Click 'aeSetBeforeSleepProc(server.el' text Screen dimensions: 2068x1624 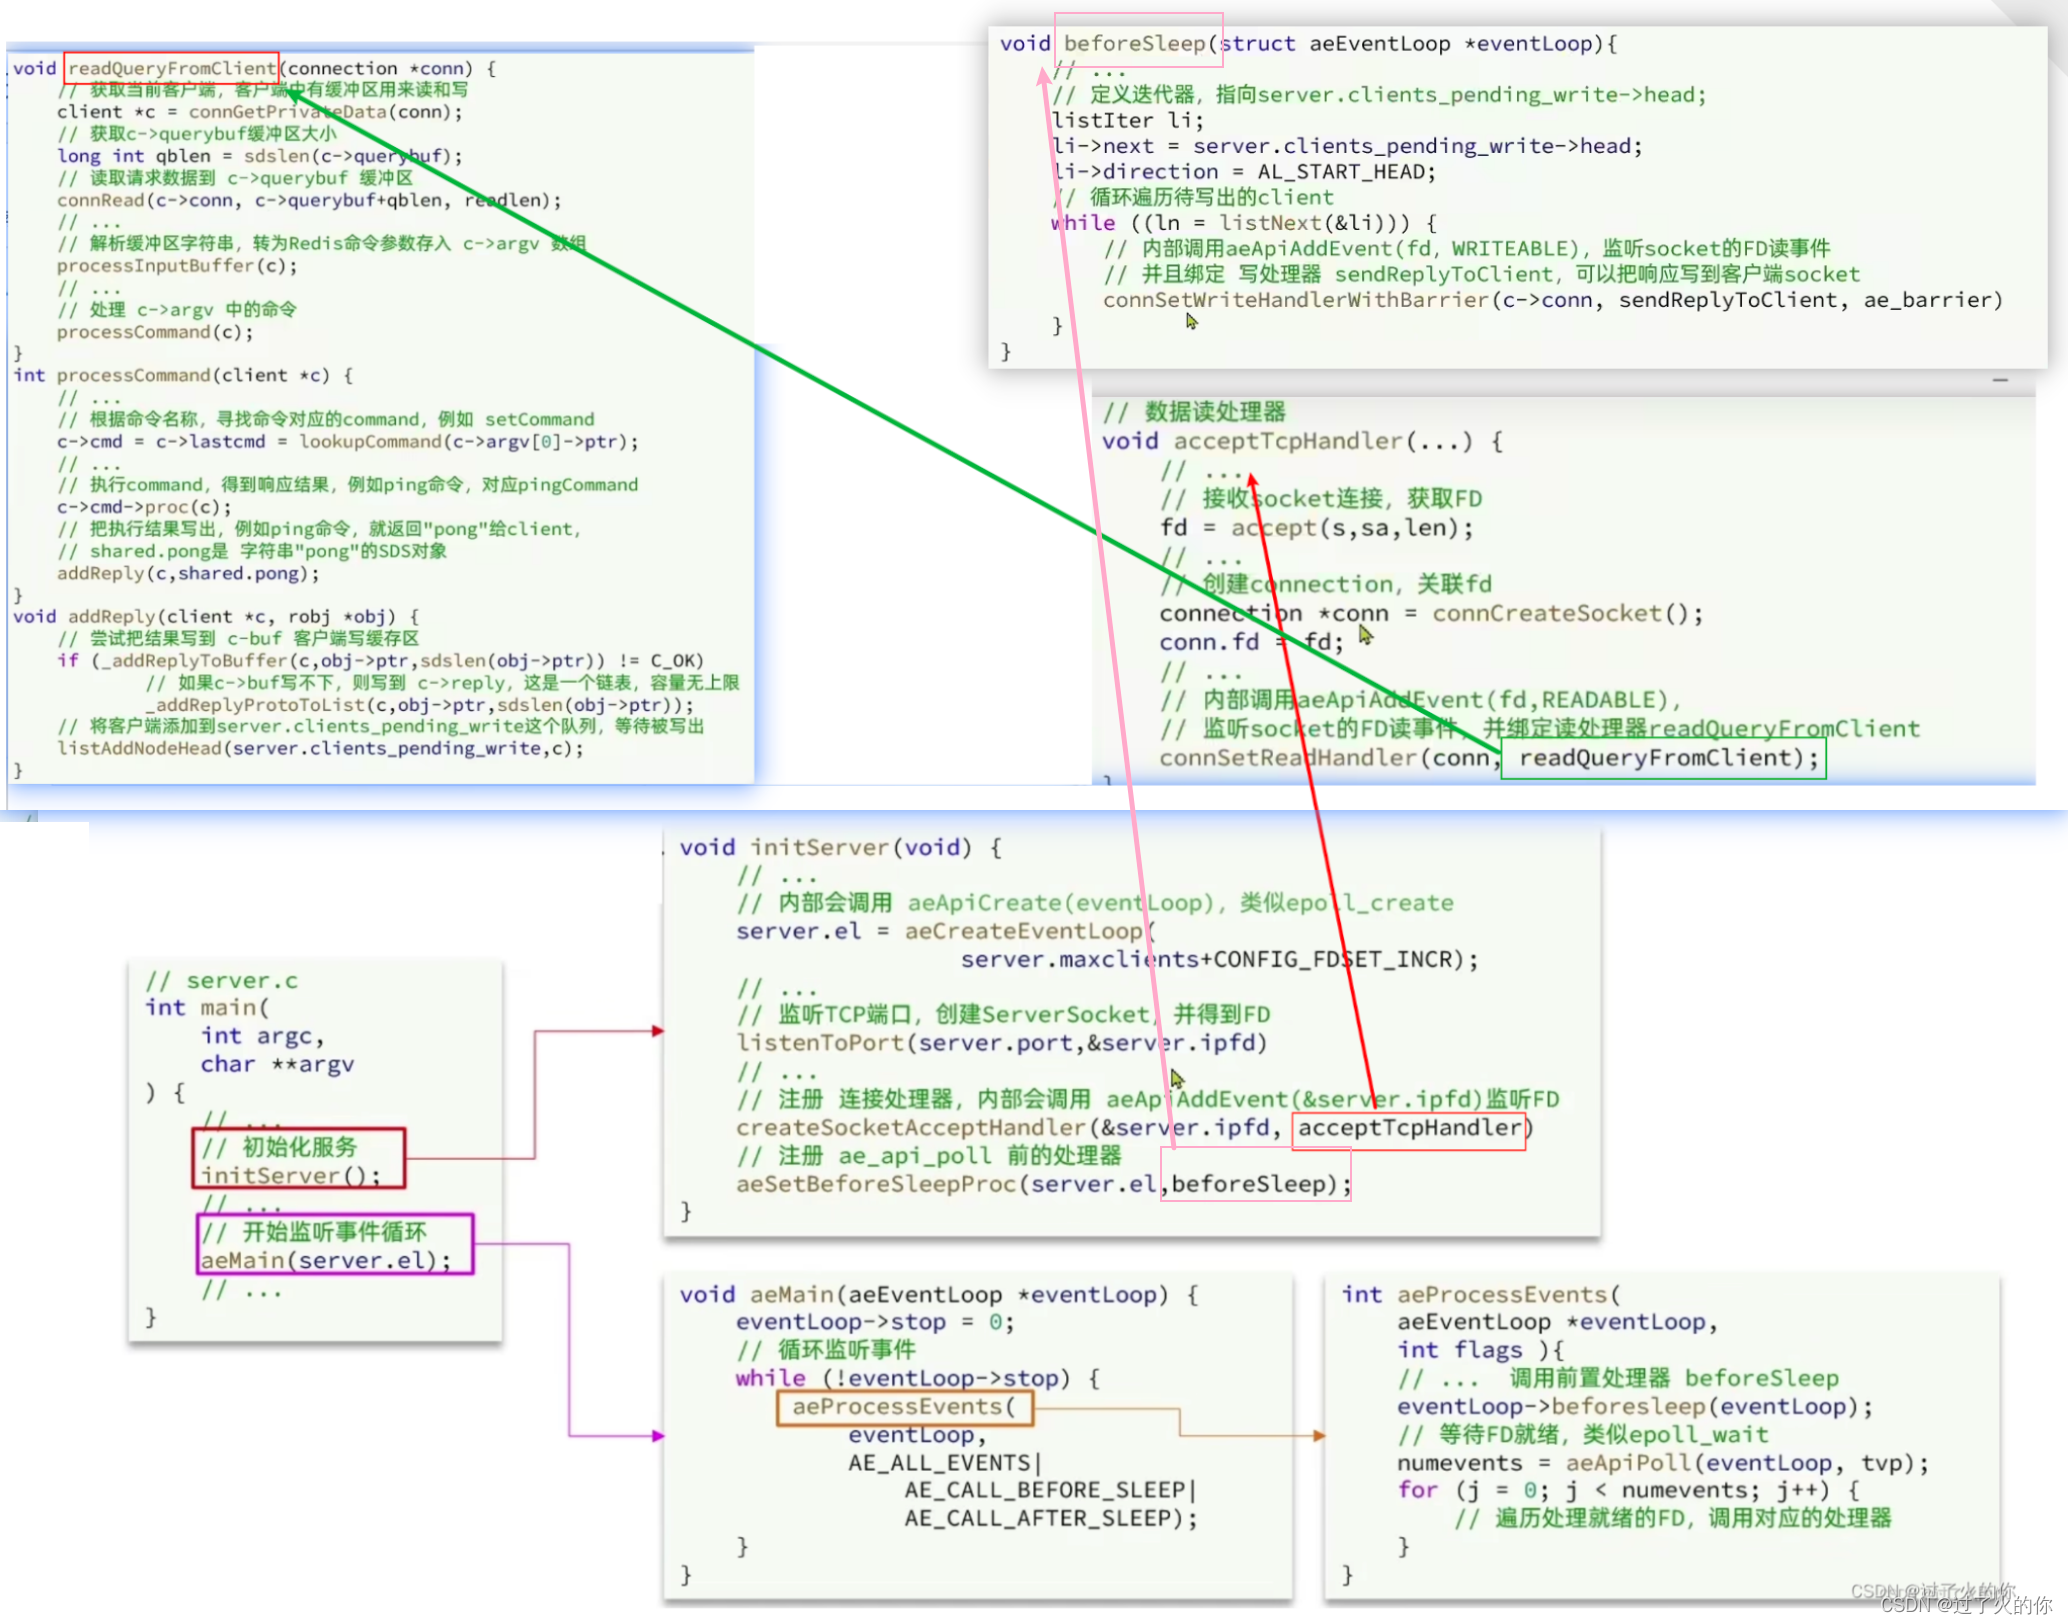point(946,1184)
